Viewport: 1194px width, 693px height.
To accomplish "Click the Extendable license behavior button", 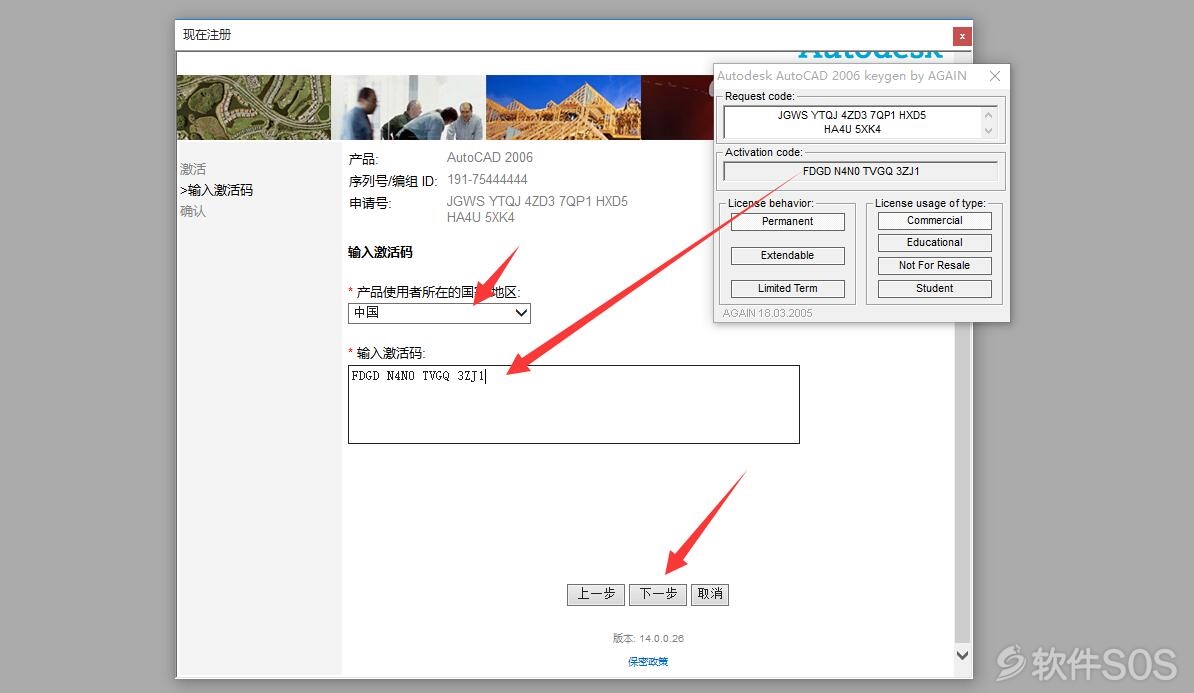I will (787, 255).
